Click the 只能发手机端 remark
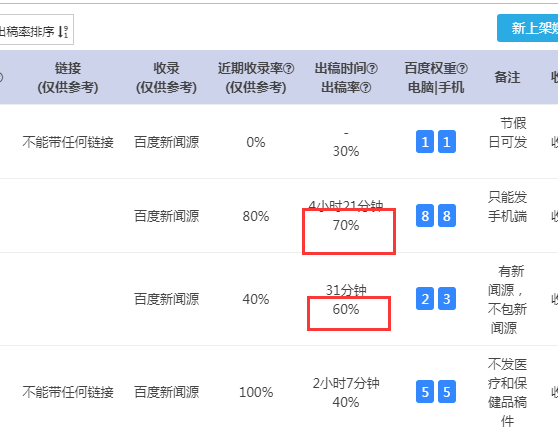Image resolution: width=558 pixels, height=429 pixels. [507, 207]
